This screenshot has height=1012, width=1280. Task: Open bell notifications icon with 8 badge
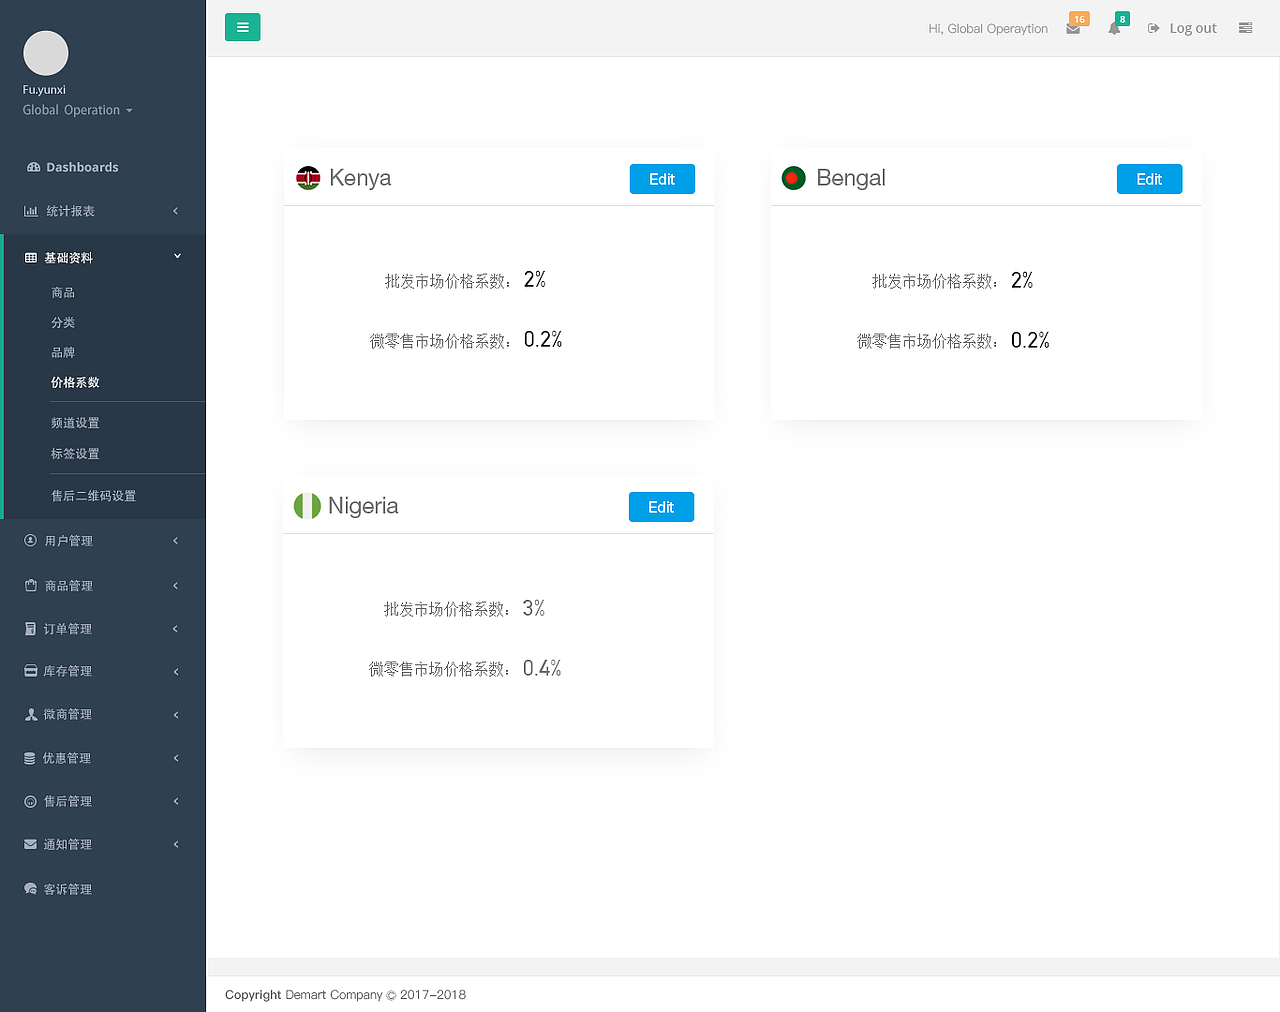coord(1114,28)
